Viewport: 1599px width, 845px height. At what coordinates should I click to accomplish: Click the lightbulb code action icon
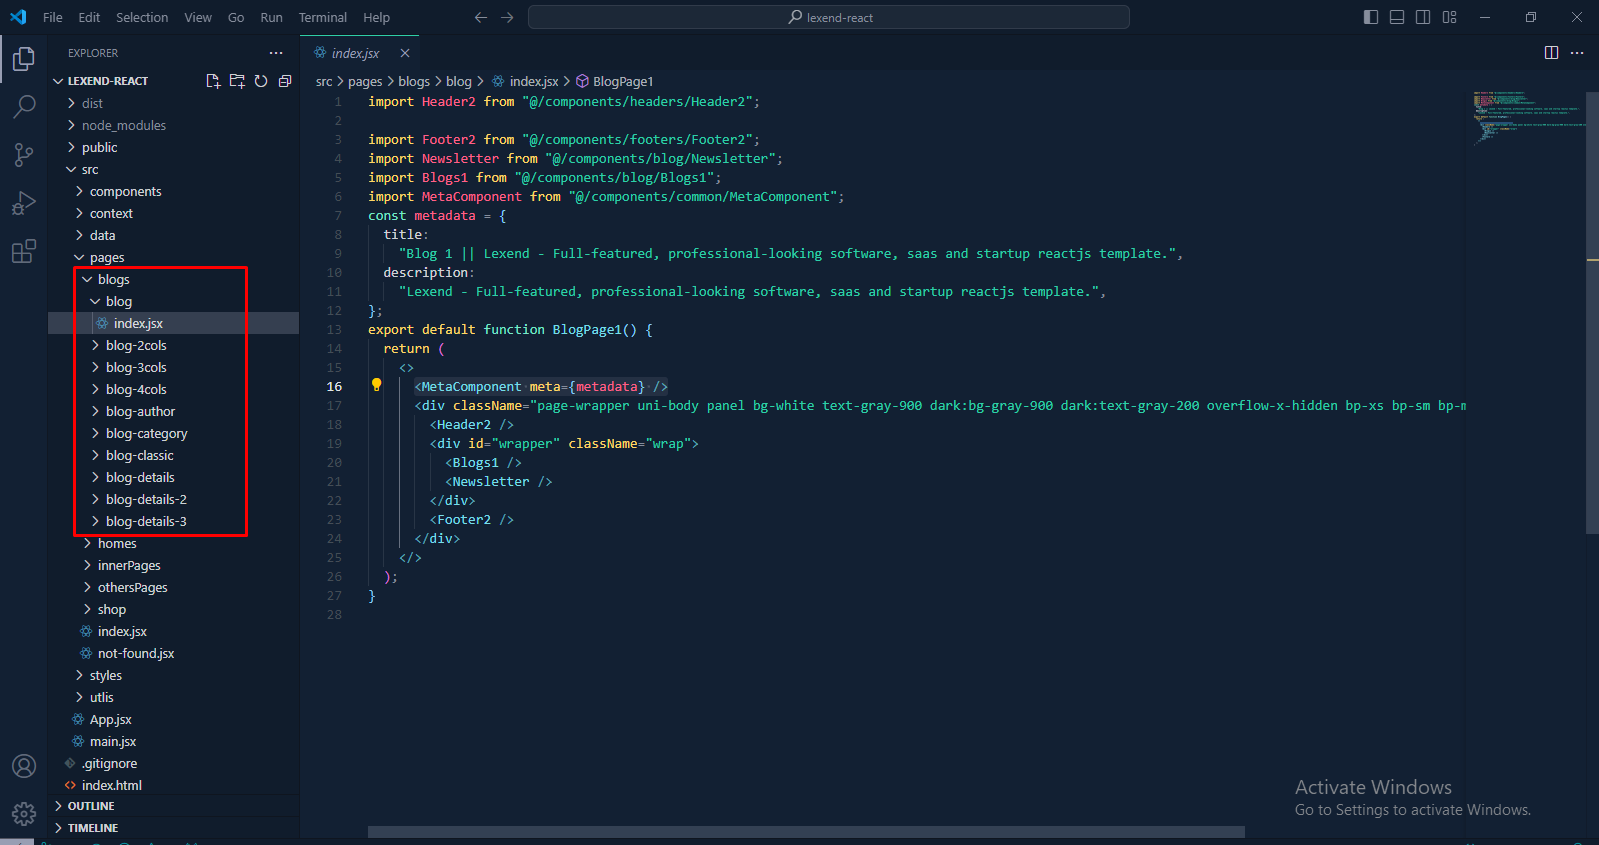[377, 385]
